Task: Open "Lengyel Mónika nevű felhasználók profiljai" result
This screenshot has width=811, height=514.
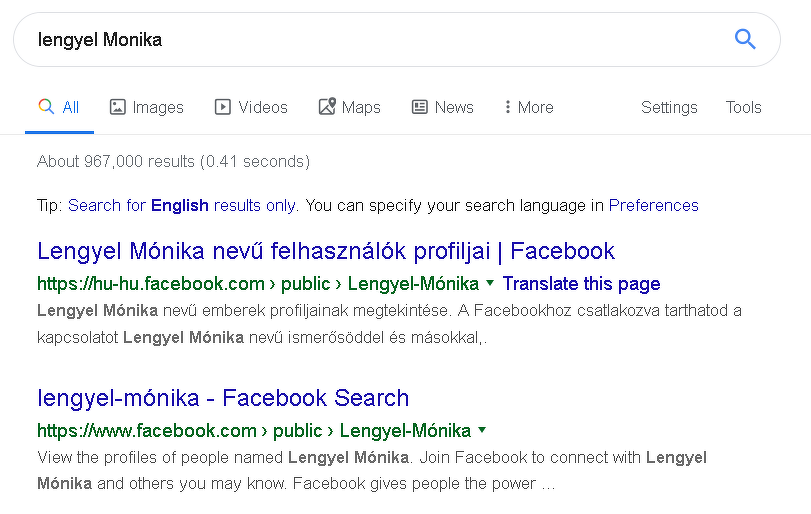Action: tap(326, 251)
